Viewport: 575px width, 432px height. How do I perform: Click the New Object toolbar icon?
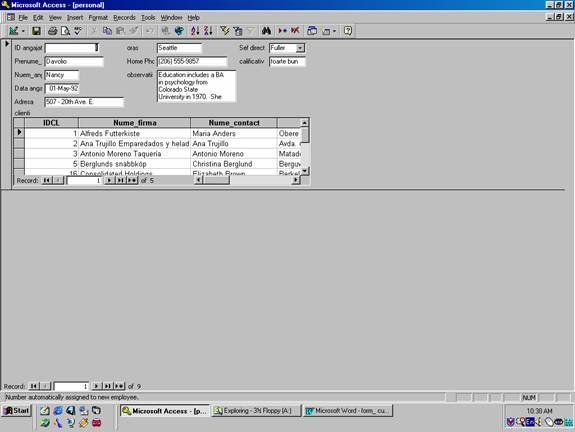tap(326, 31)
